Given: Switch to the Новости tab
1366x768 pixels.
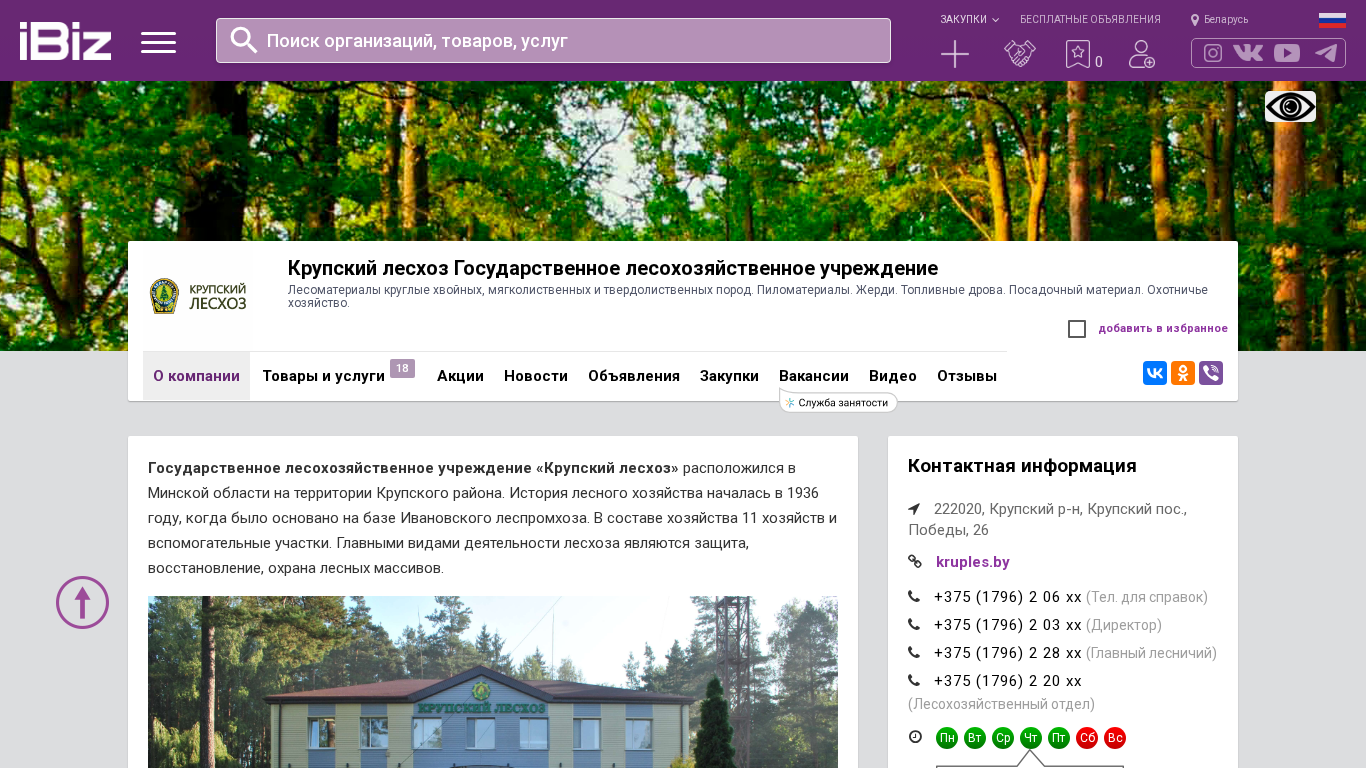Looking at the screenshot, I should [536, 376].
